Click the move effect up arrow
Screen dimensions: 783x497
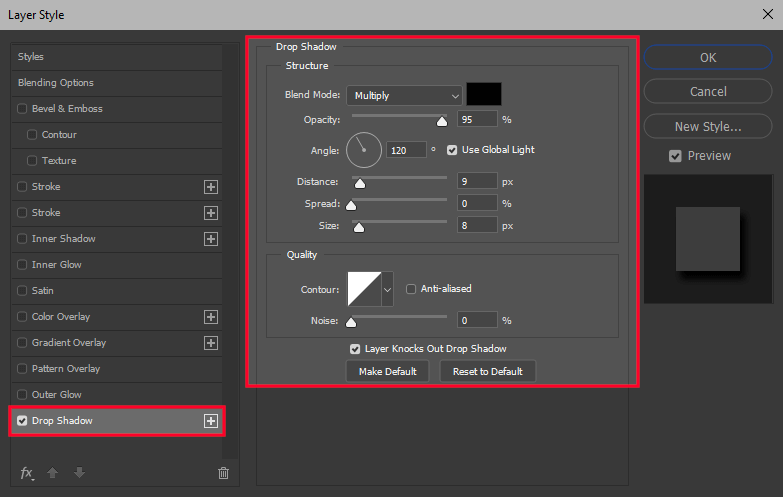(55, 473)
